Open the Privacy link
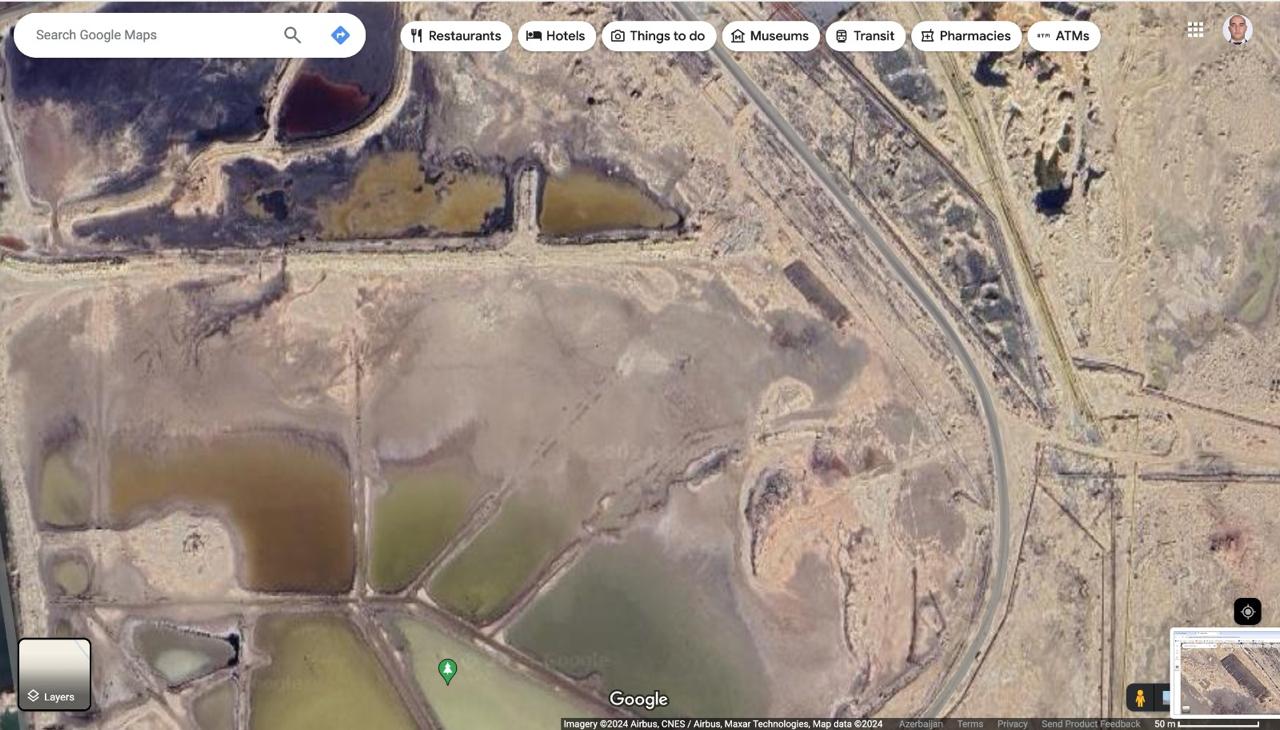Screen dimensions: 1280x730 click(1012, 724)
